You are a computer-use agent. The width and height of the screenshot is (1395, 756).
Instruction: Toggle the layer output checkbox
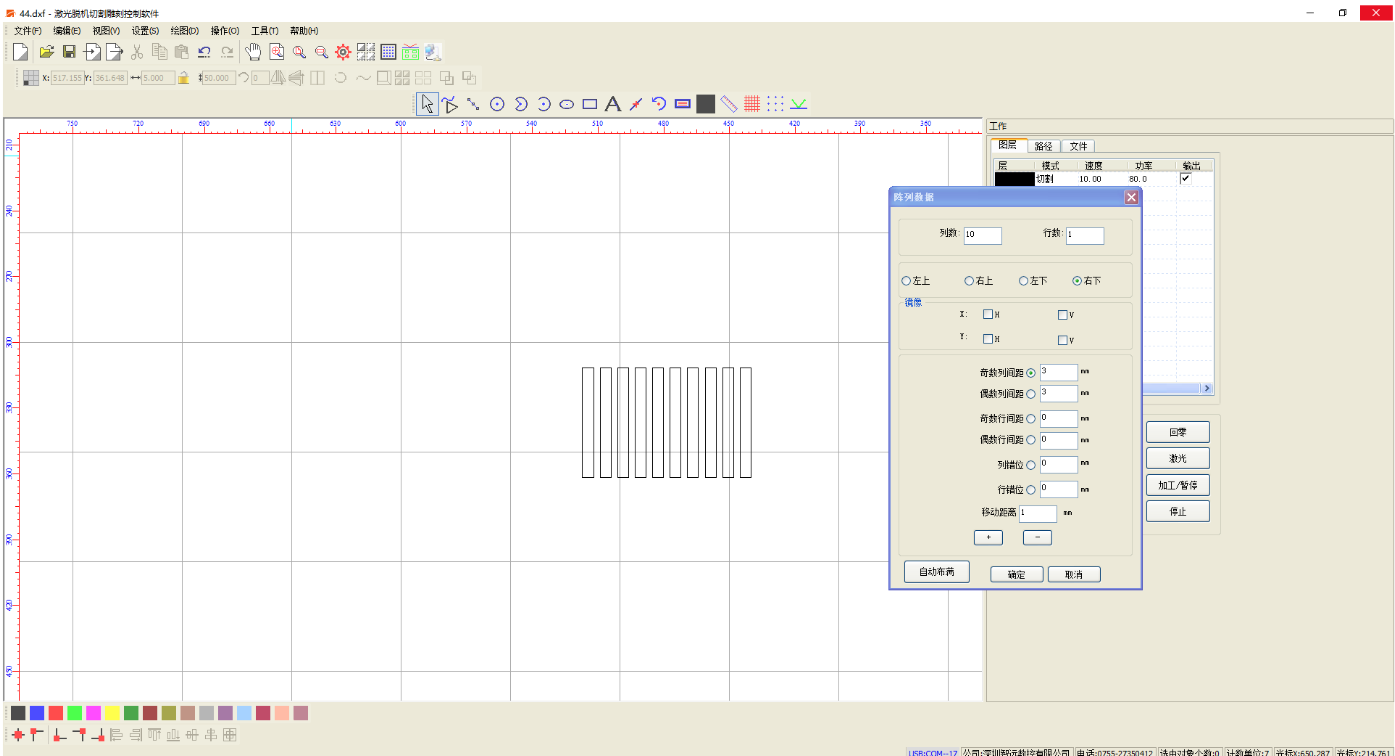(1186, 178)
